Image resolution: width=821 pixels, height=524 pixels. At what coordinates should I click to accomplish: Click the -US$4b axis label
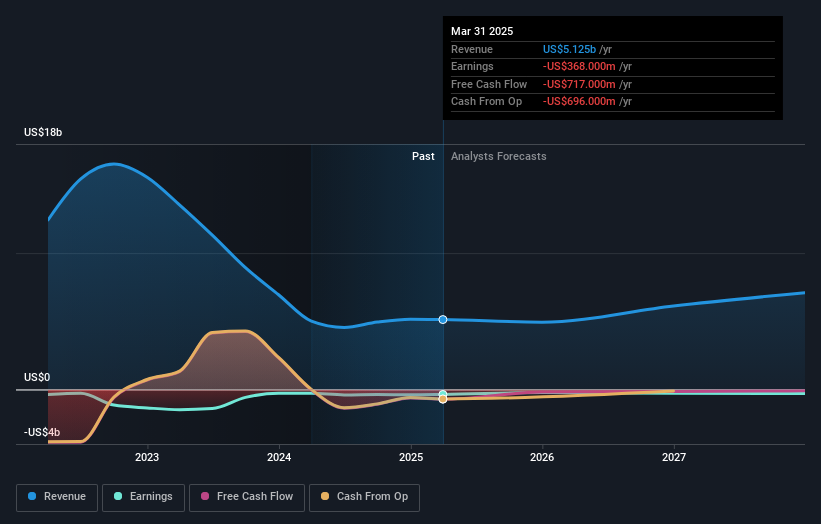(42, 432)
